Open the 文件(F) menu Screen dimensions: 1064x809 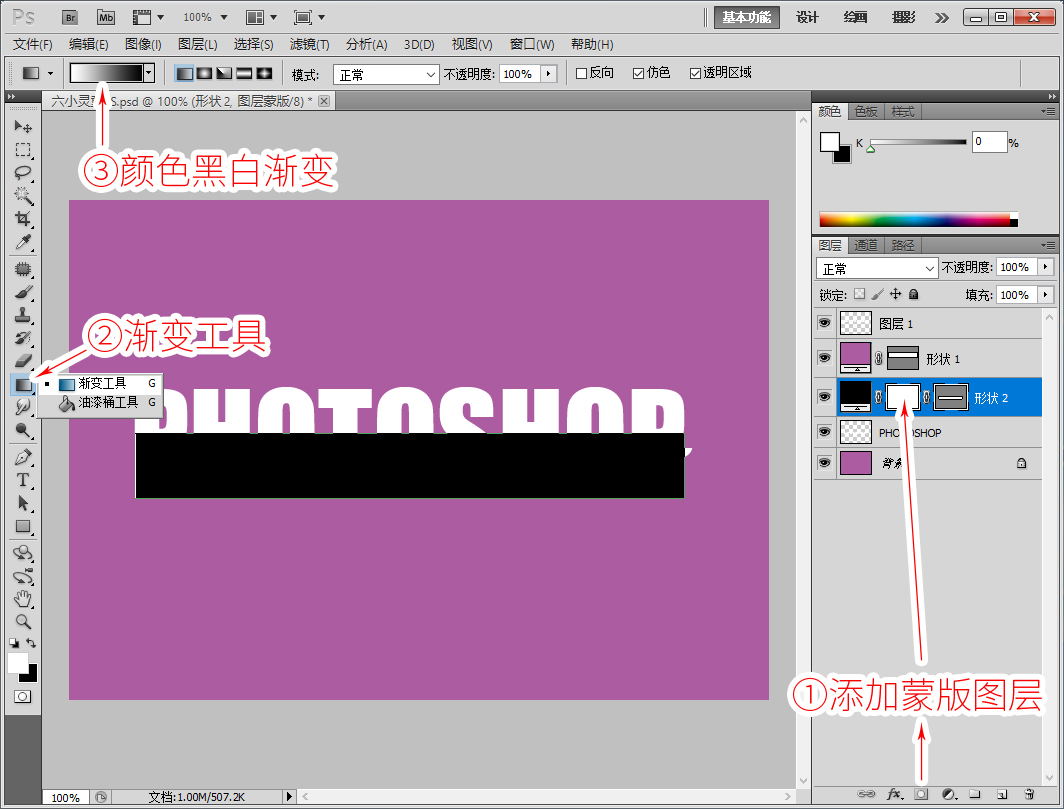coord(33,45)
